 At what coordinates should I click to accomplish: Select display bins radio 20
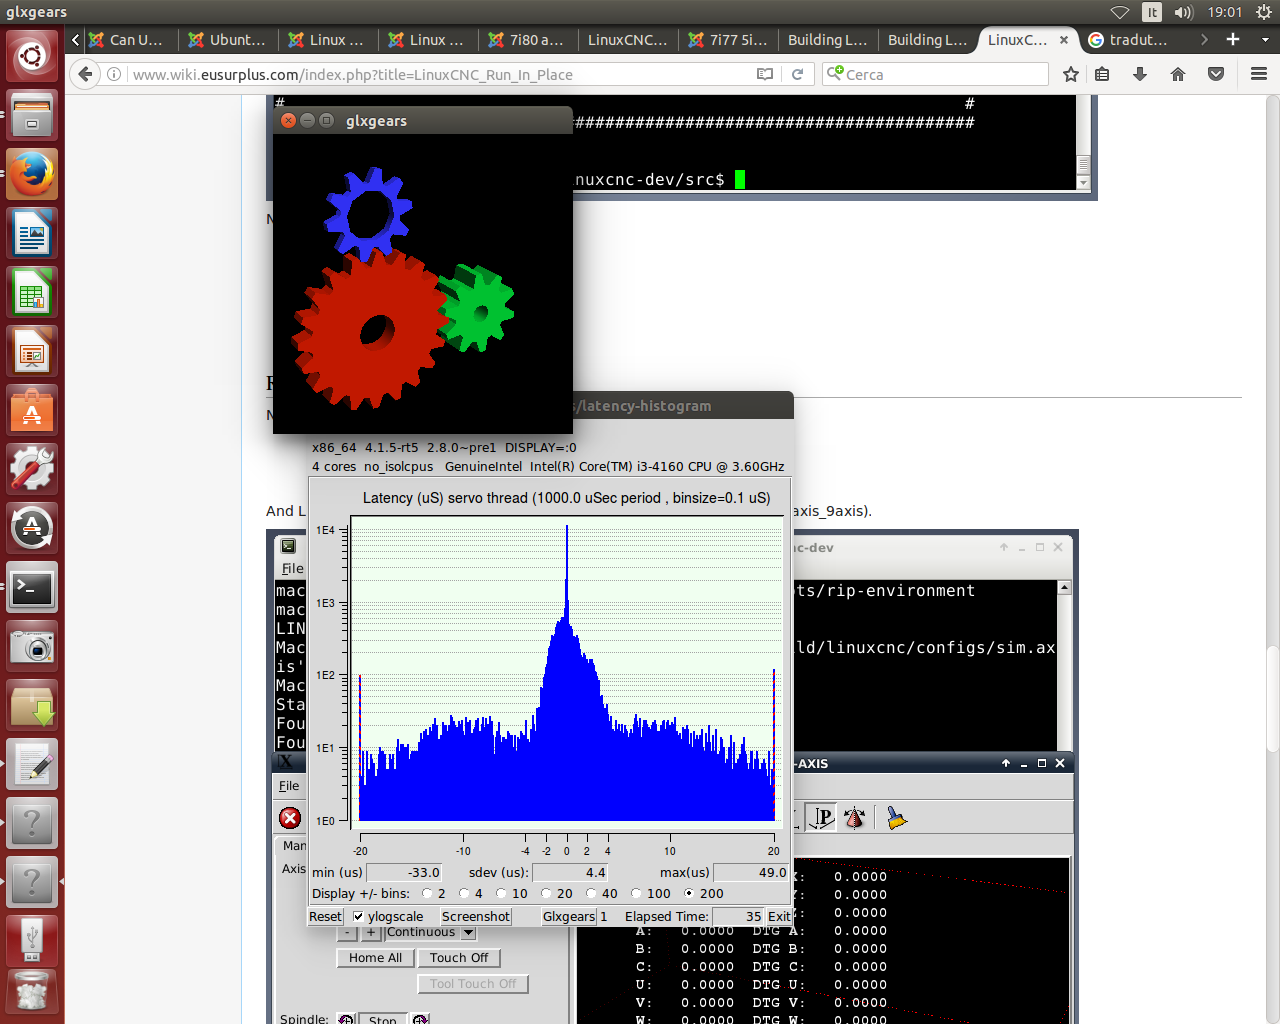(x=546, y=893)
